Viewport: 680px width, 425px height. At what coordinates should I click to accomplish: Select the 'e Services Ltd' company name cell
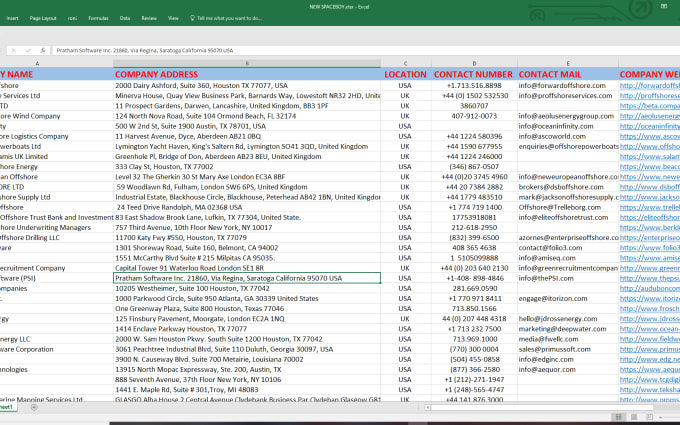56,95
